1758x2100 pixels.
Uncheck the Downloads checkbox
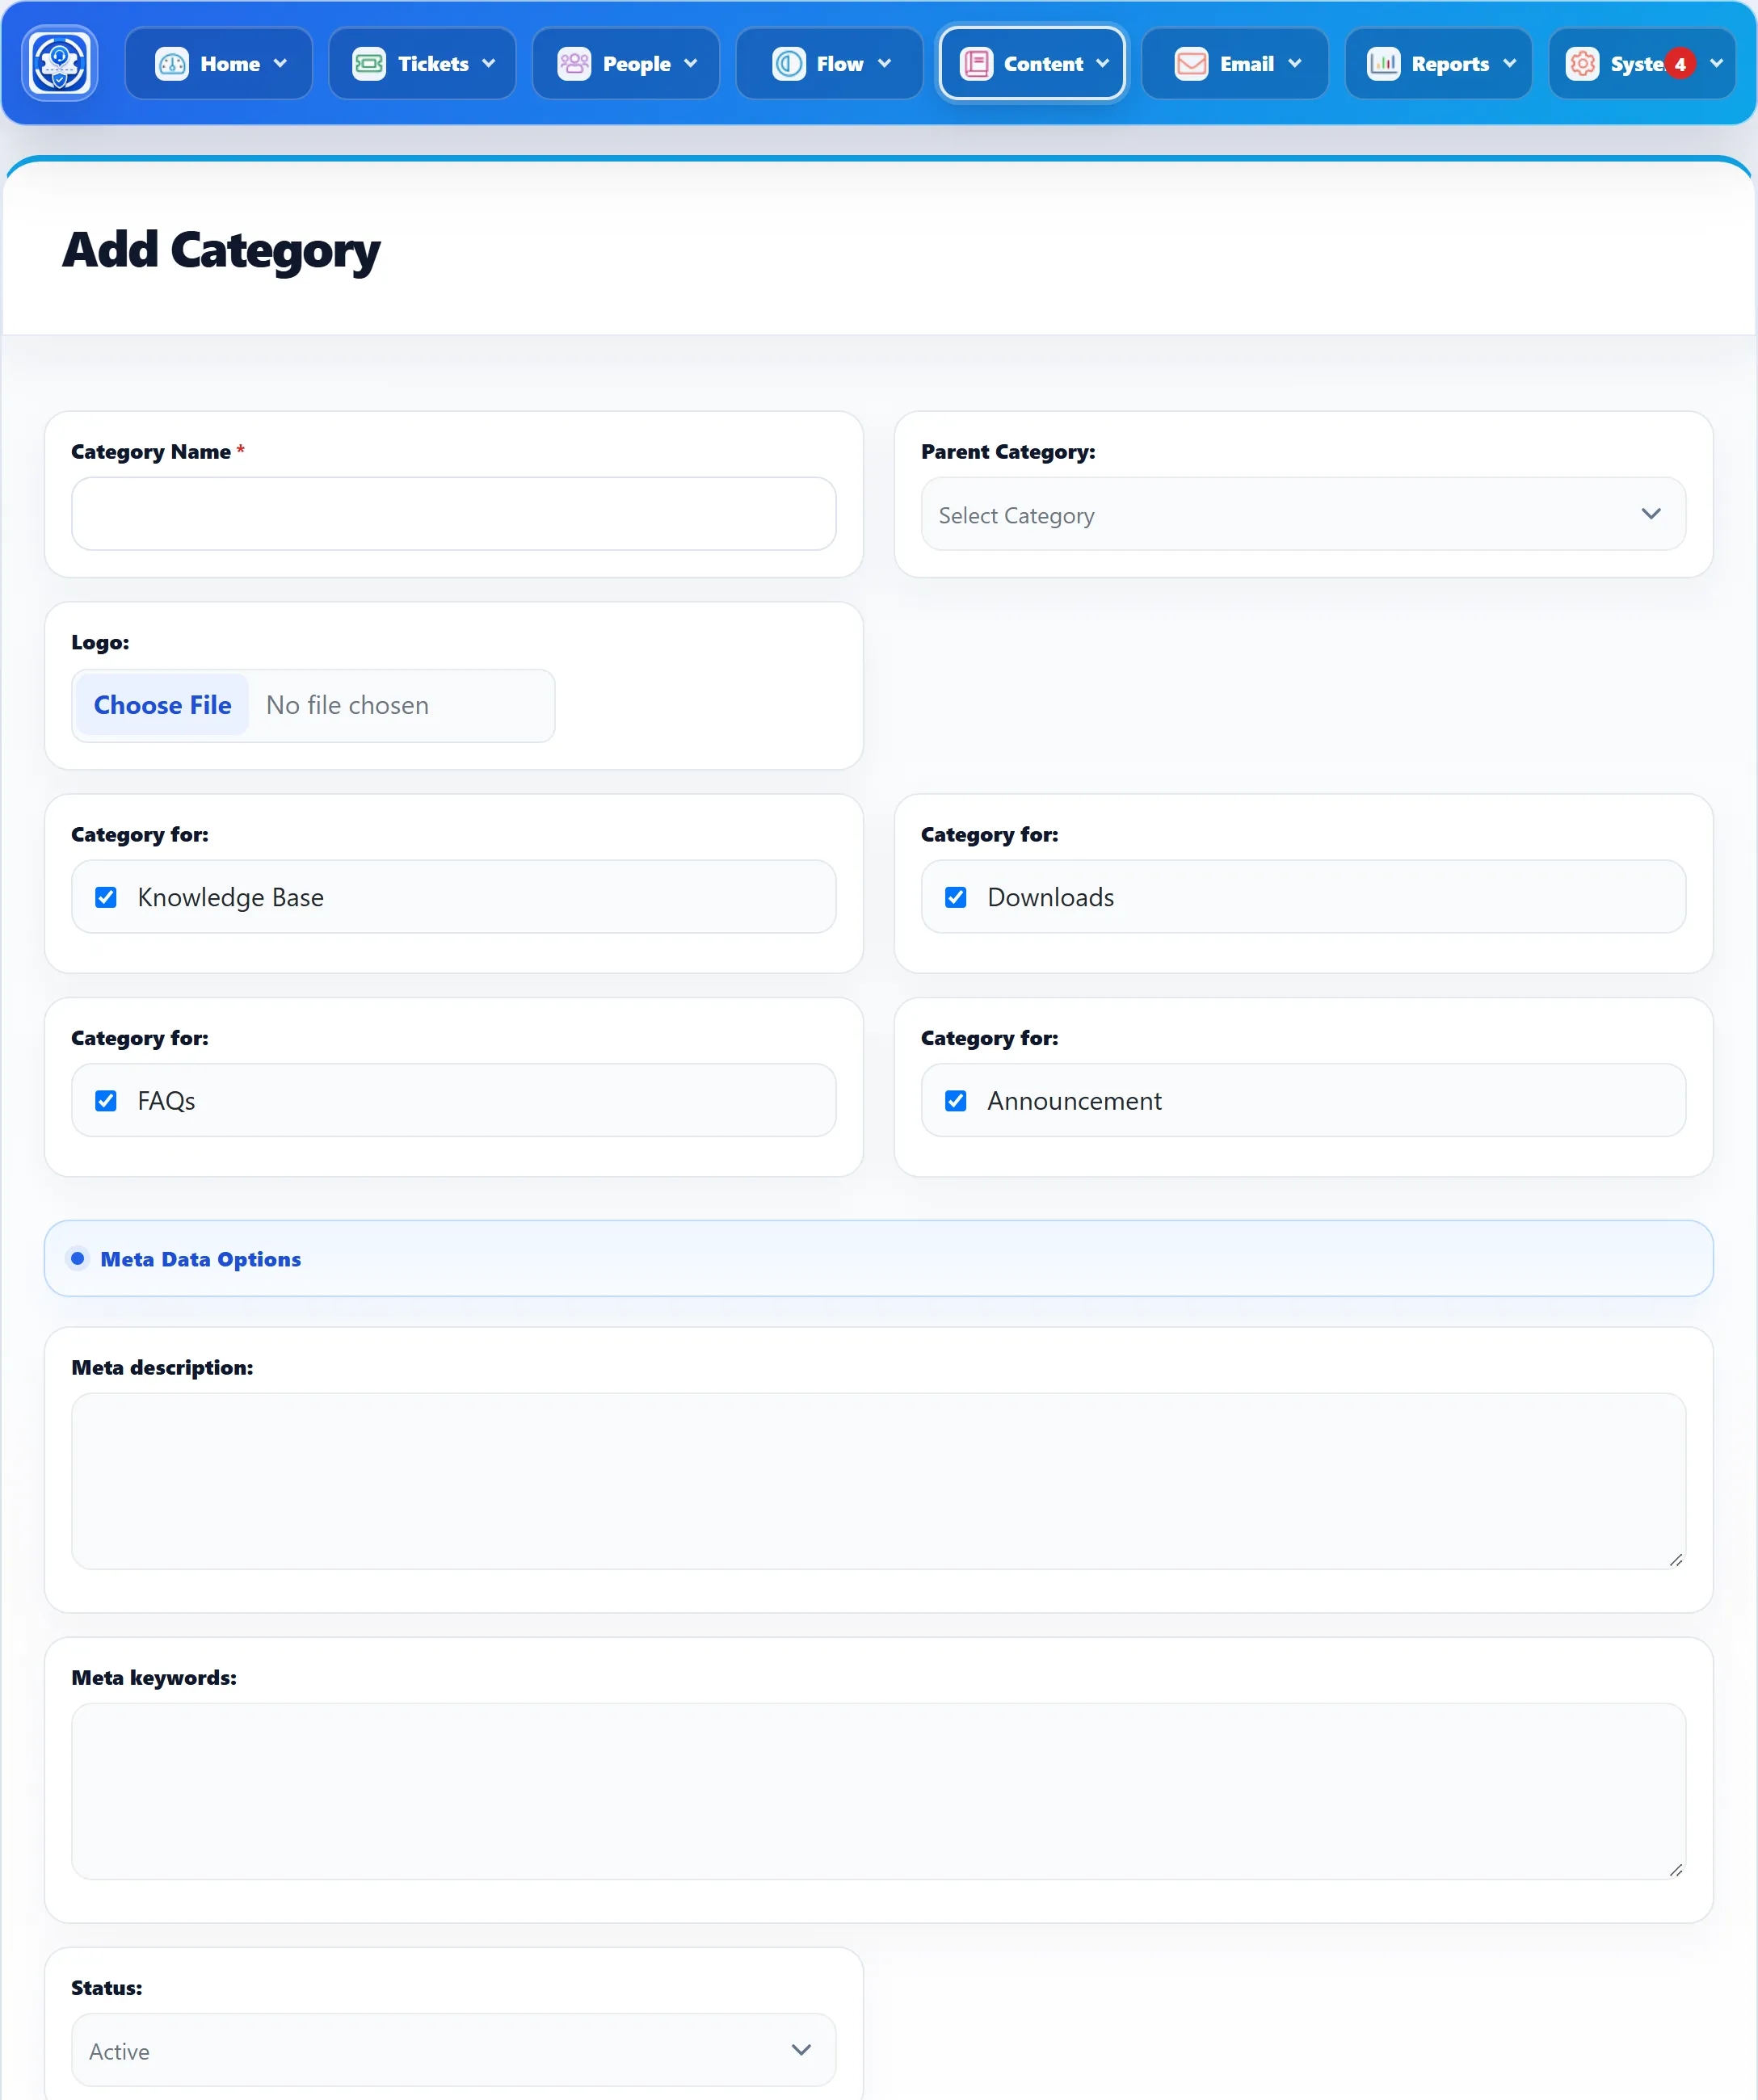click(x=956, y=897)
